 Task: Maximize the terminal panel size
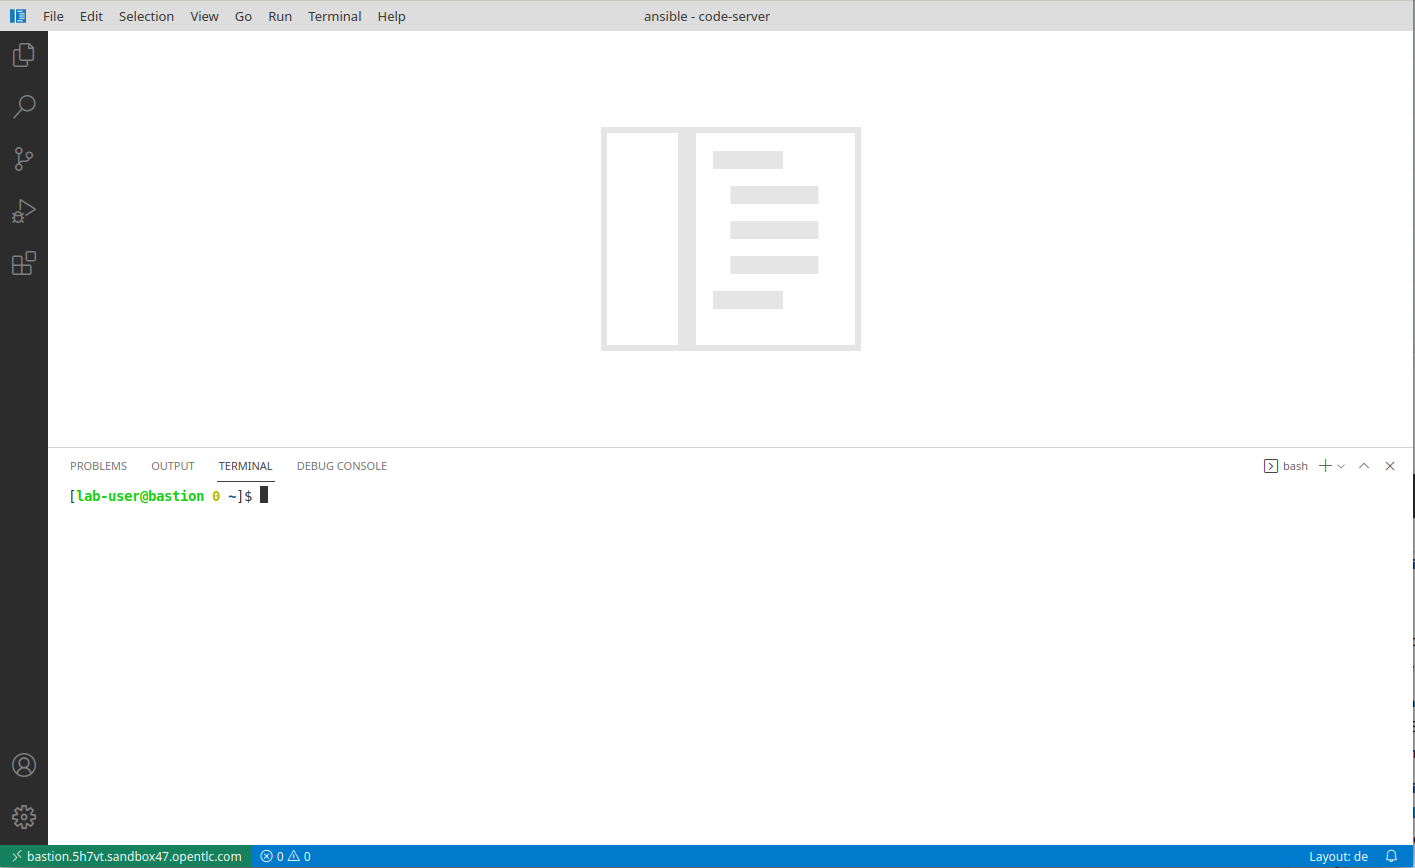(1364, 466)
